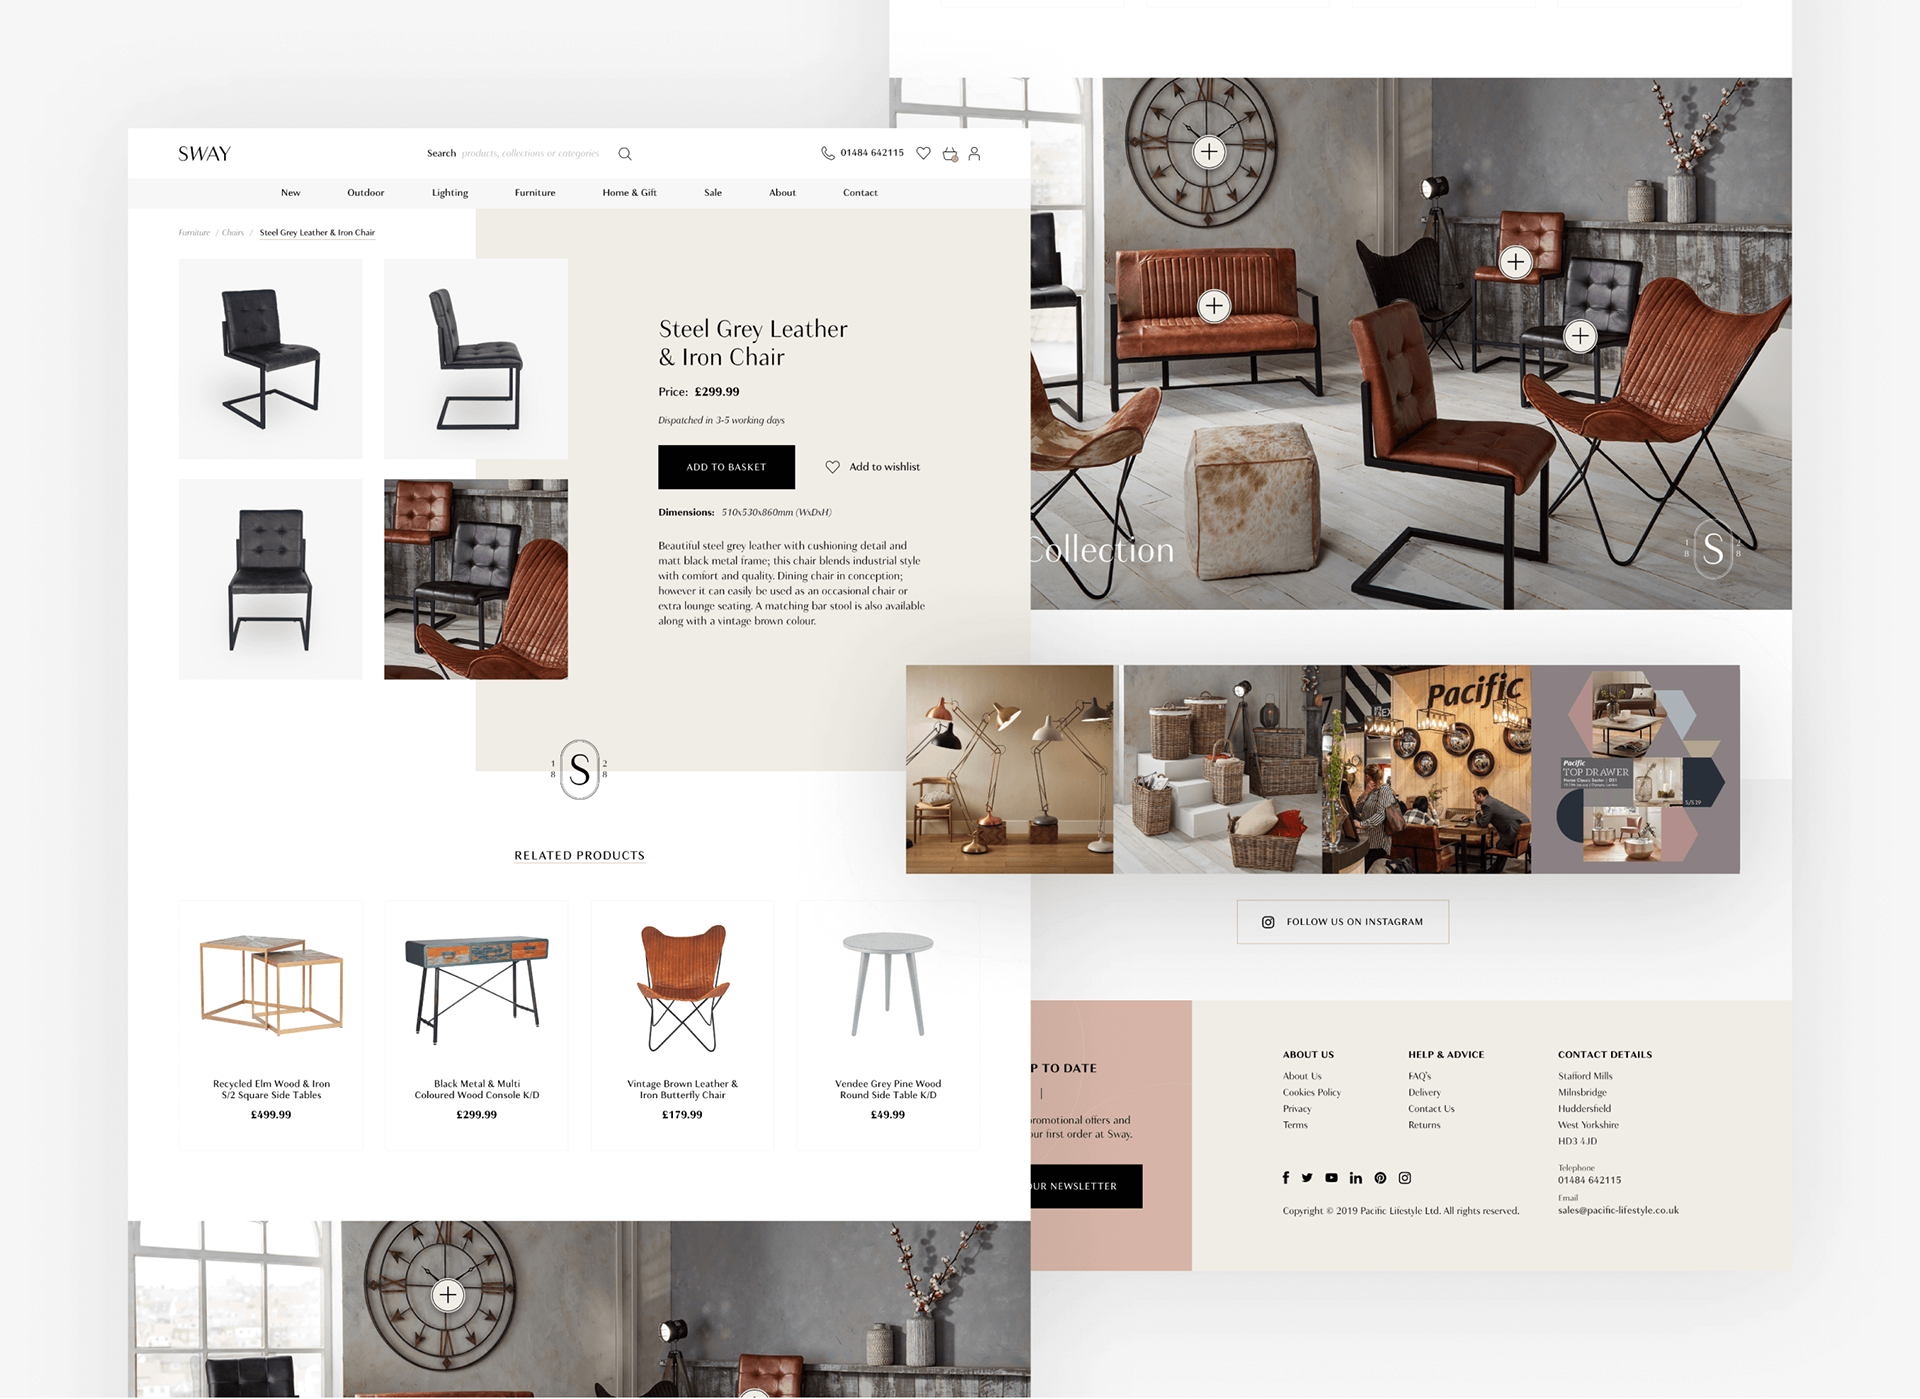Image resolution: width=1920 pixels, height=1399 pixels.
Task: Open the Outdoor menu item
Action: [366, 192]
